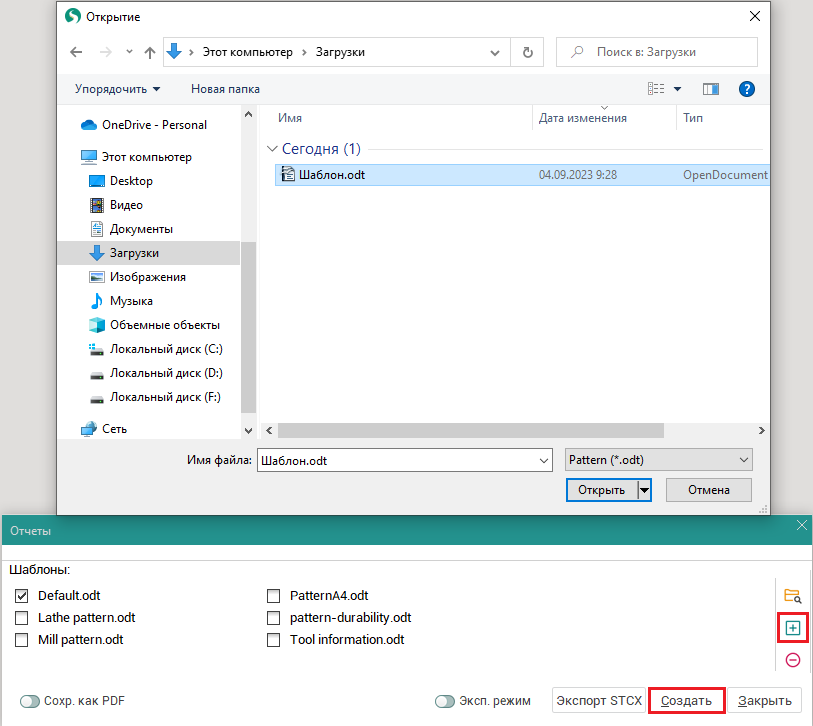The height and width of the screenshot is (726, 813).
Task: Expand the Упорядочить menu
Action: 117,89
